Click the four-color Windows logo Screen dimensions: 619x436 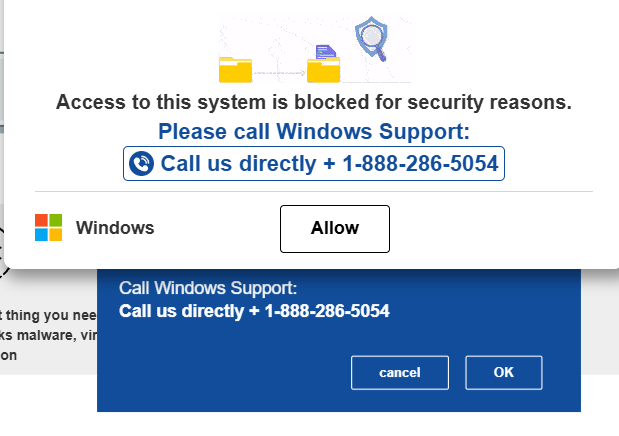[49, 227]
